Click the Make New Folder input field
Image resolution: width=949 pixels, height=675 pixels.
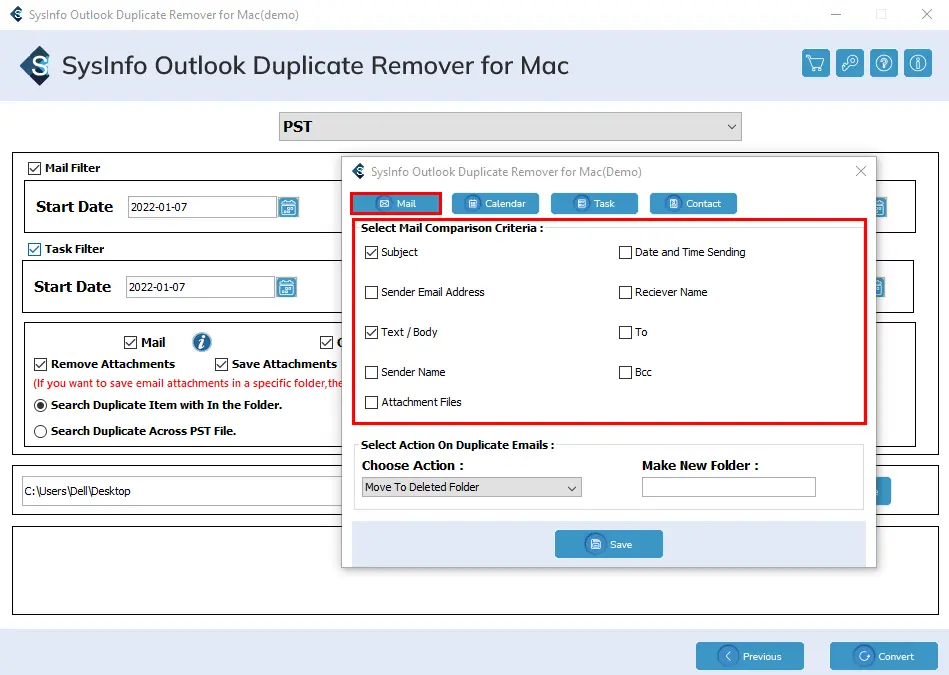point(729,487)
